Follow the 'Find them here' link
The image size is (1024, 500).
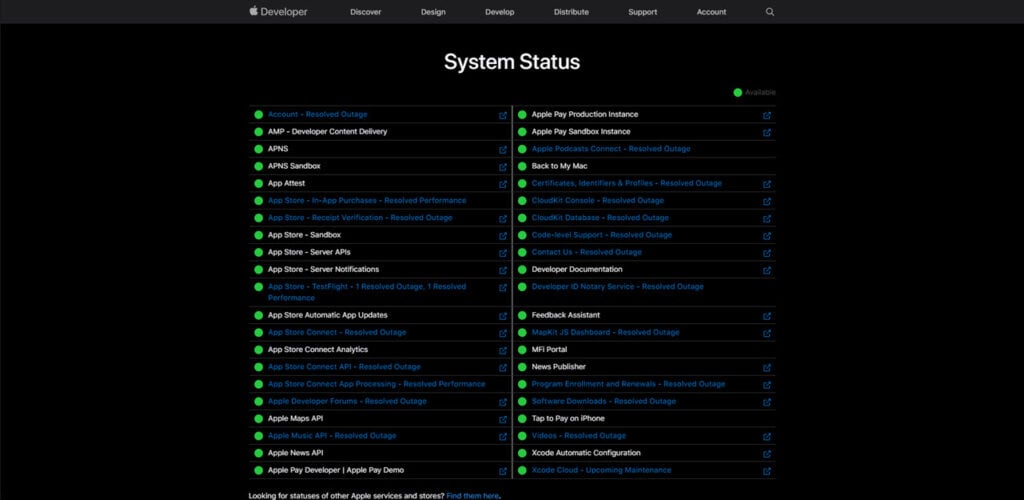point(473,496)
